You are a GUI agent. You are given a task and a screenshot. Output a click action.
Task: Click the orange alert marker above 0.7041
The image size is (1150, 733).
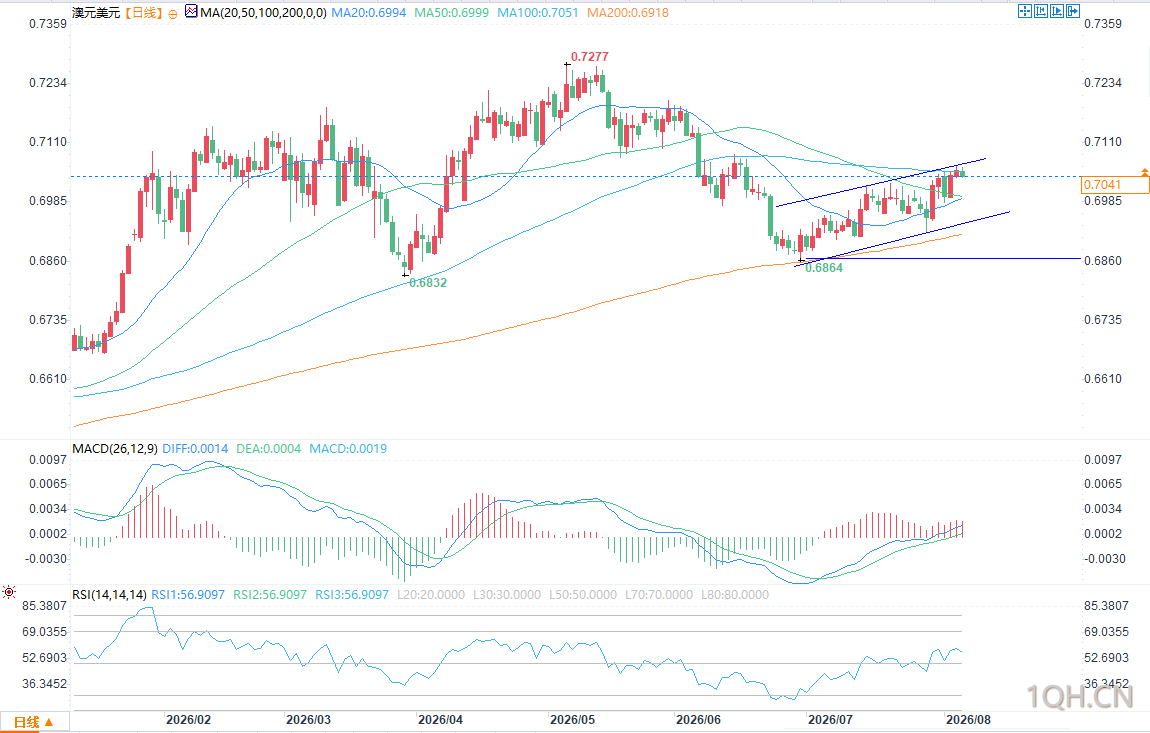(x=1144, y=171)
